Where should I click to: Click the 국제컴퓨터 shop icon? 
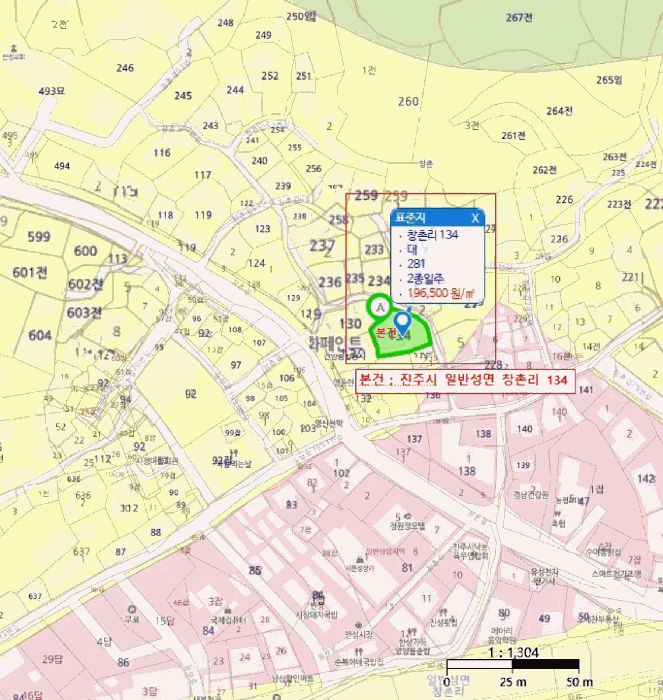tap(228, 611)
